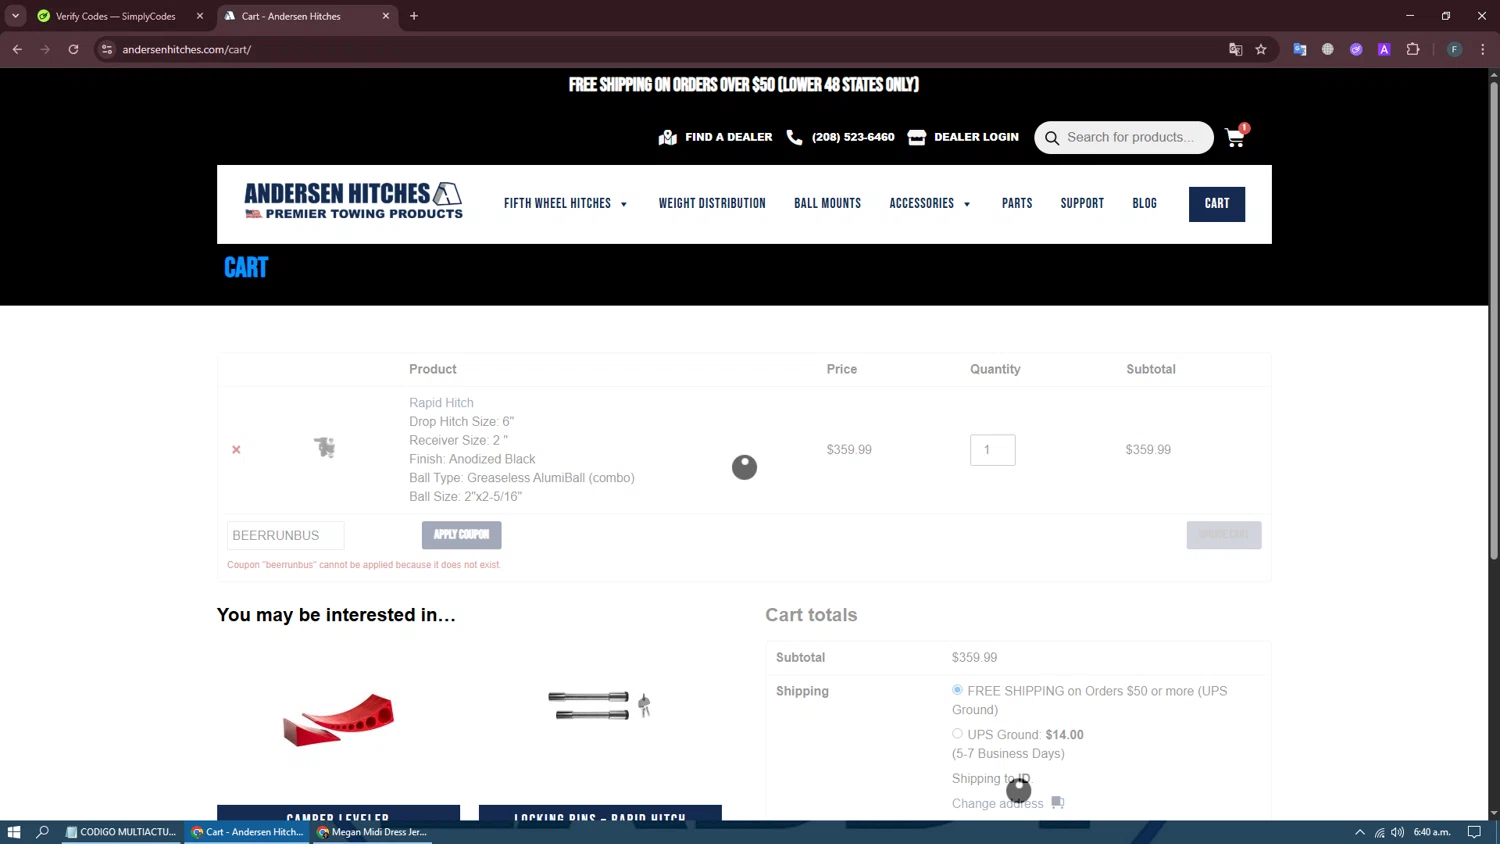
Task: Go to the Parts page
Action: coord(1017,204)
